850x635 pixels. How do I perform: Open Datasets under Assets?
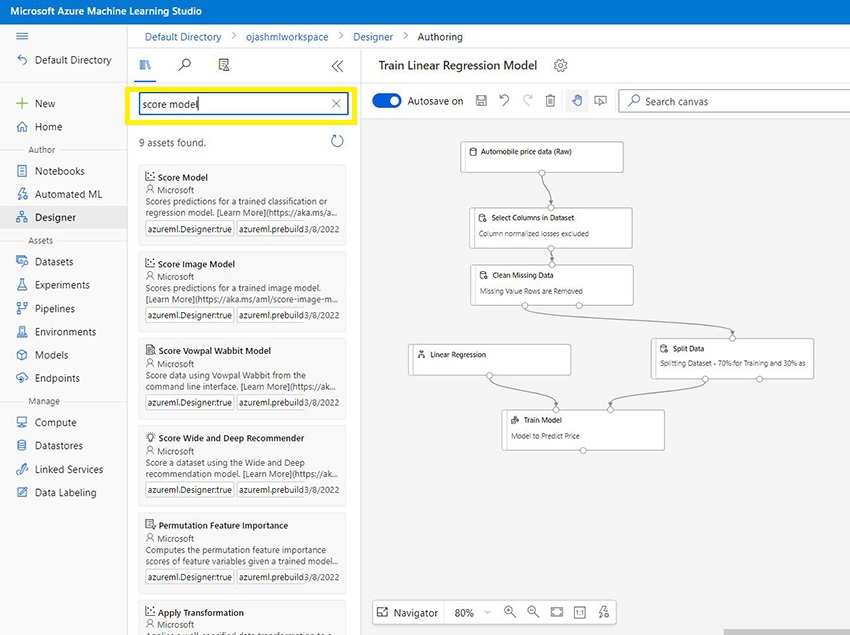[44, 262]
